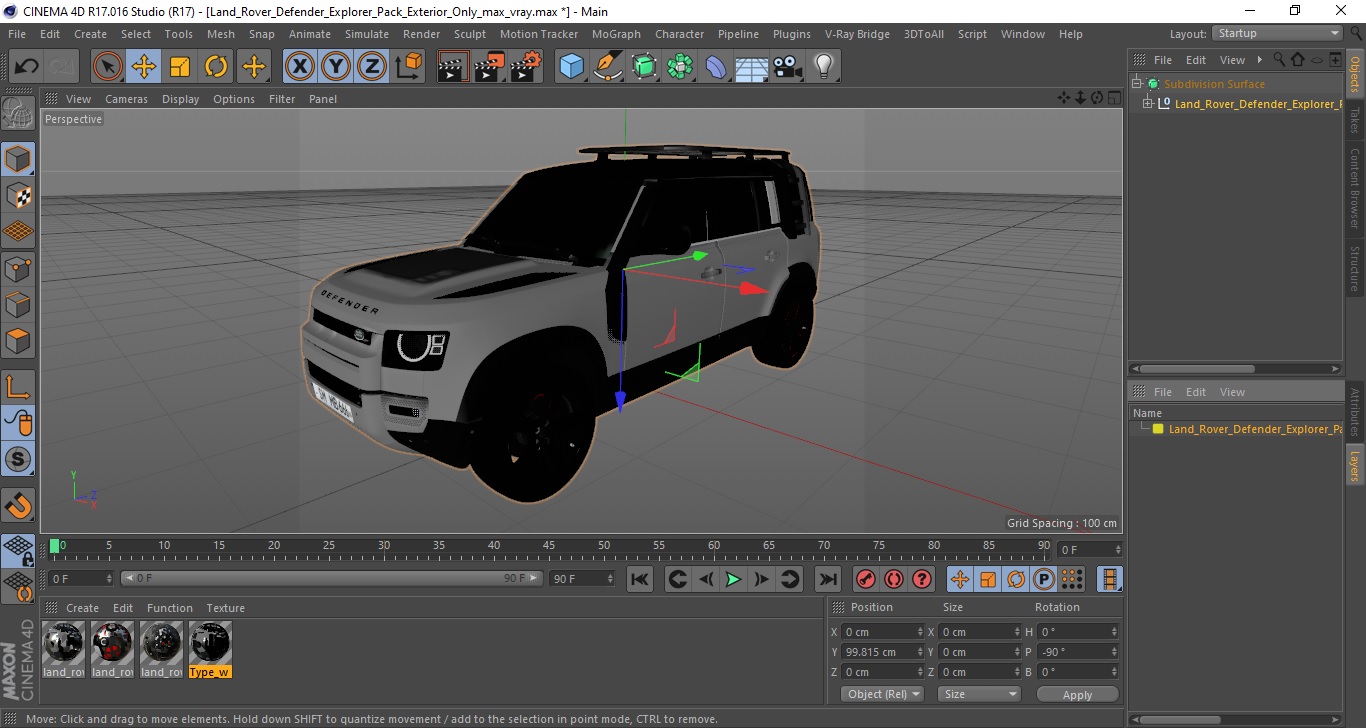
Task: Expand the Land_Rover_Defender object tree
Action: coord(1148,103)
